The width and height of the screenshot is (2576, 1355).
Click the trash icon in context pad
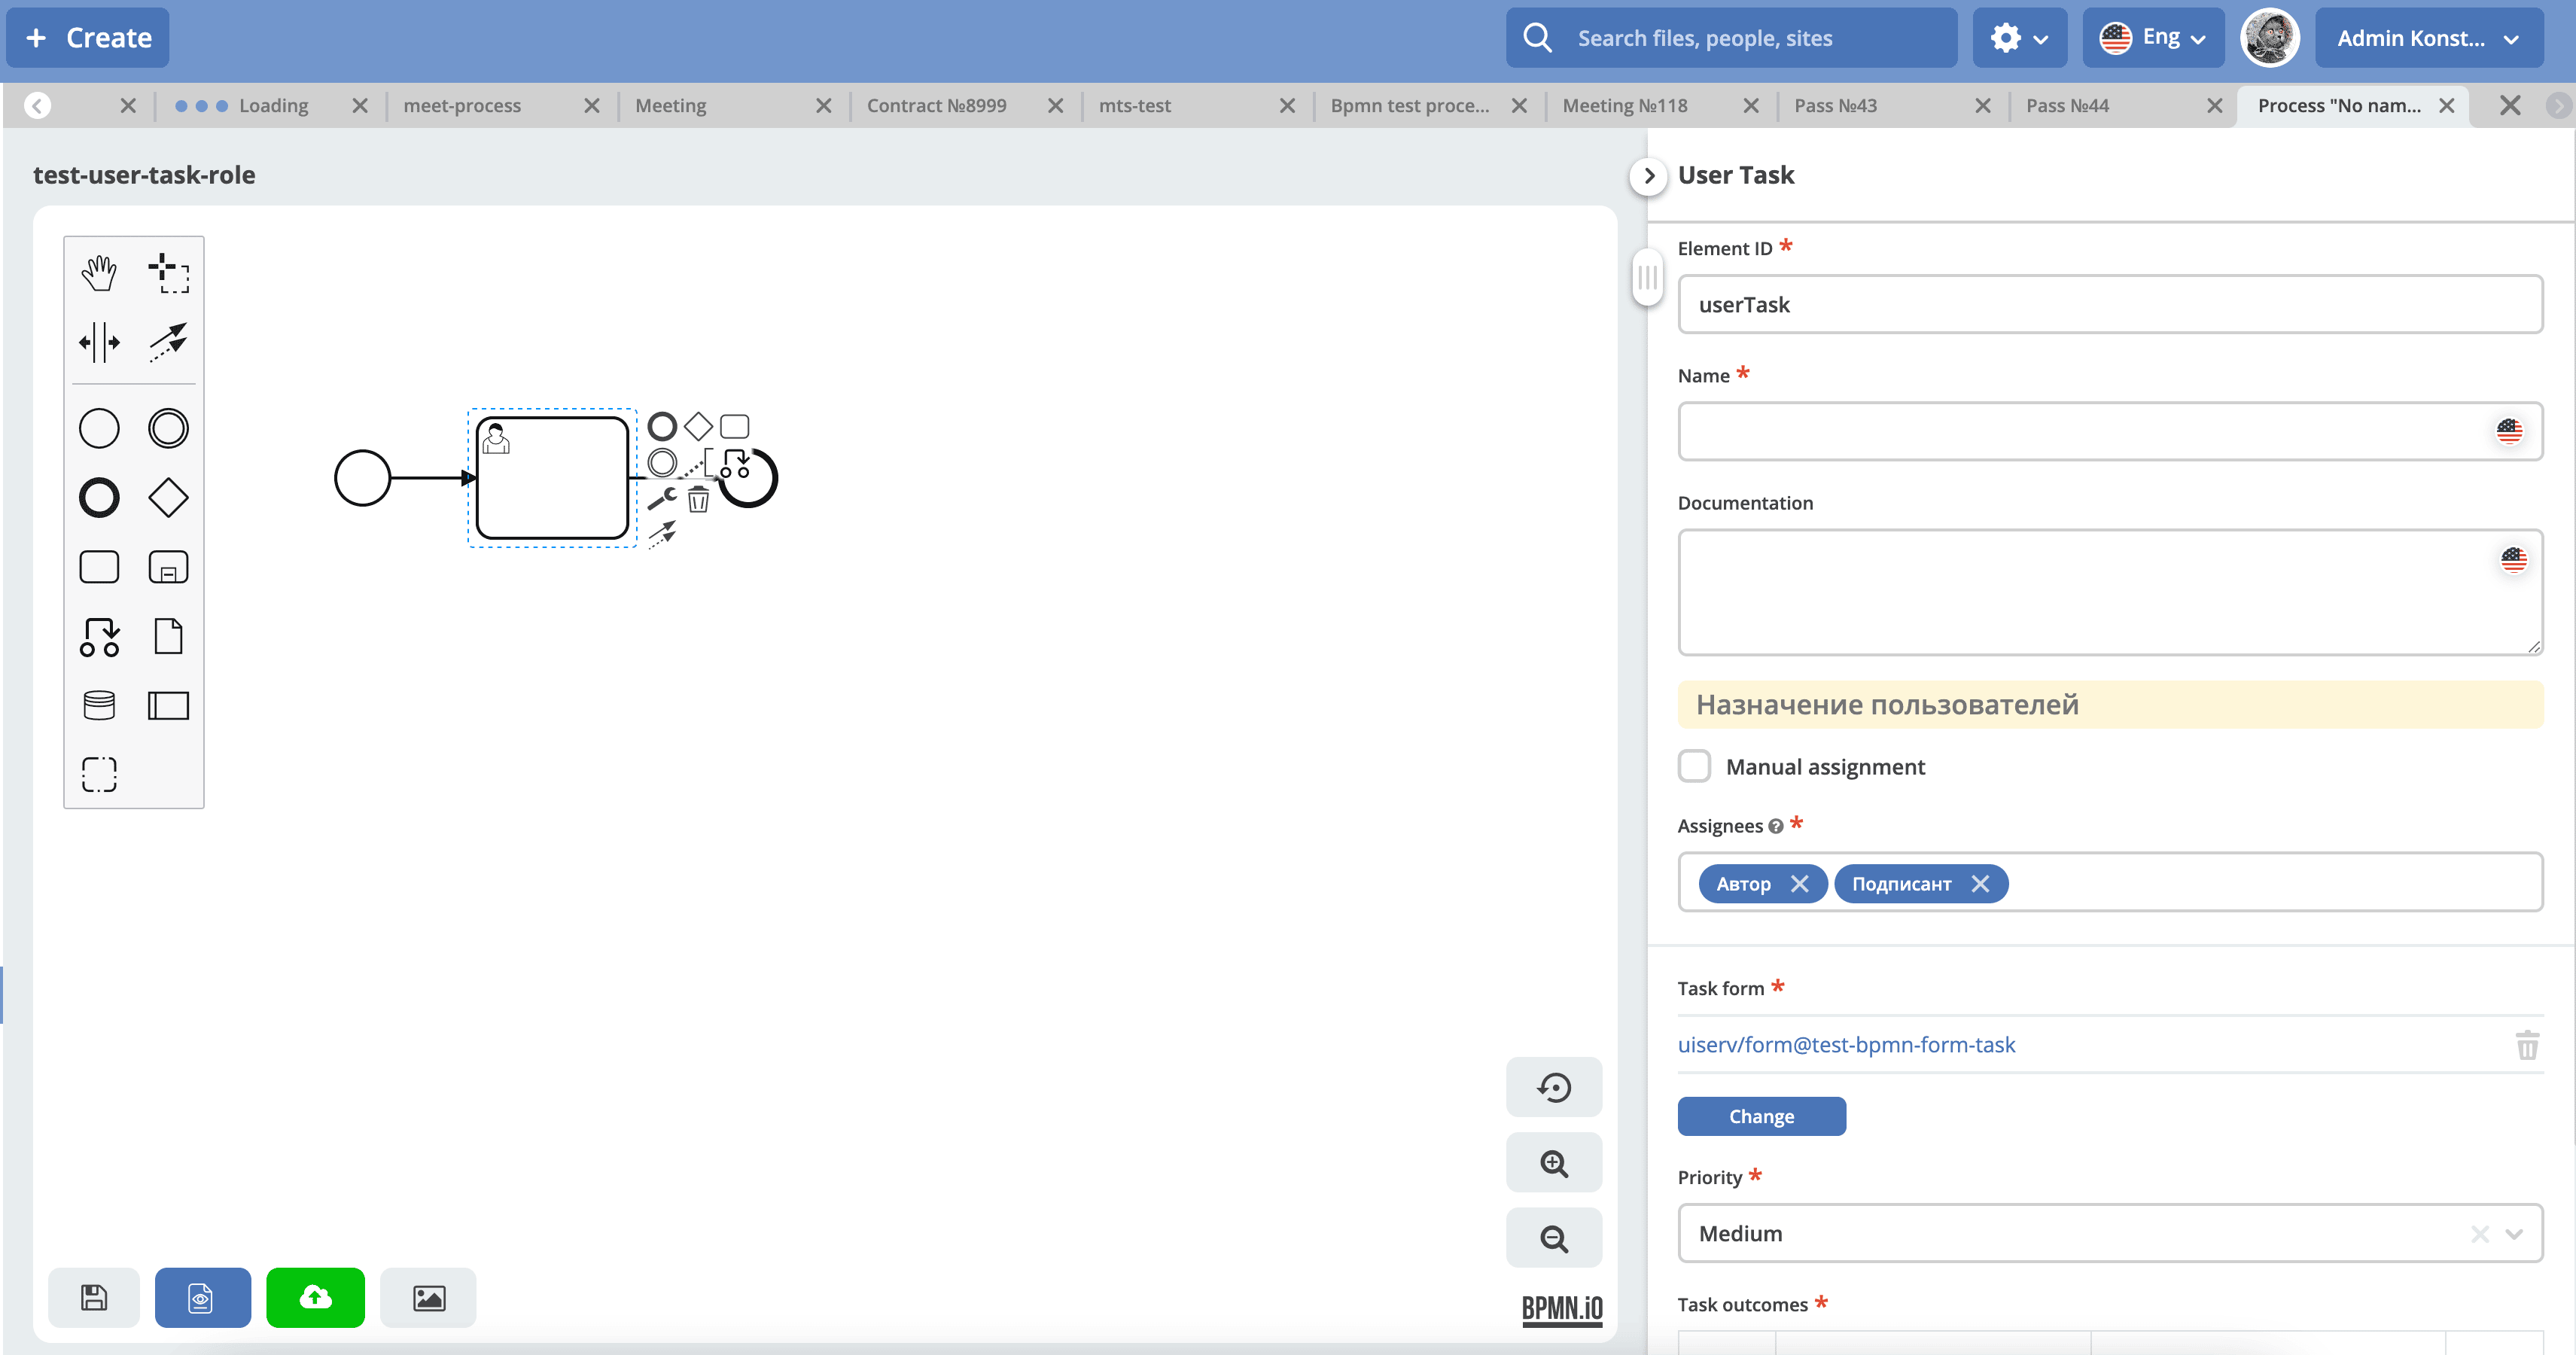[x=698, y=499]
